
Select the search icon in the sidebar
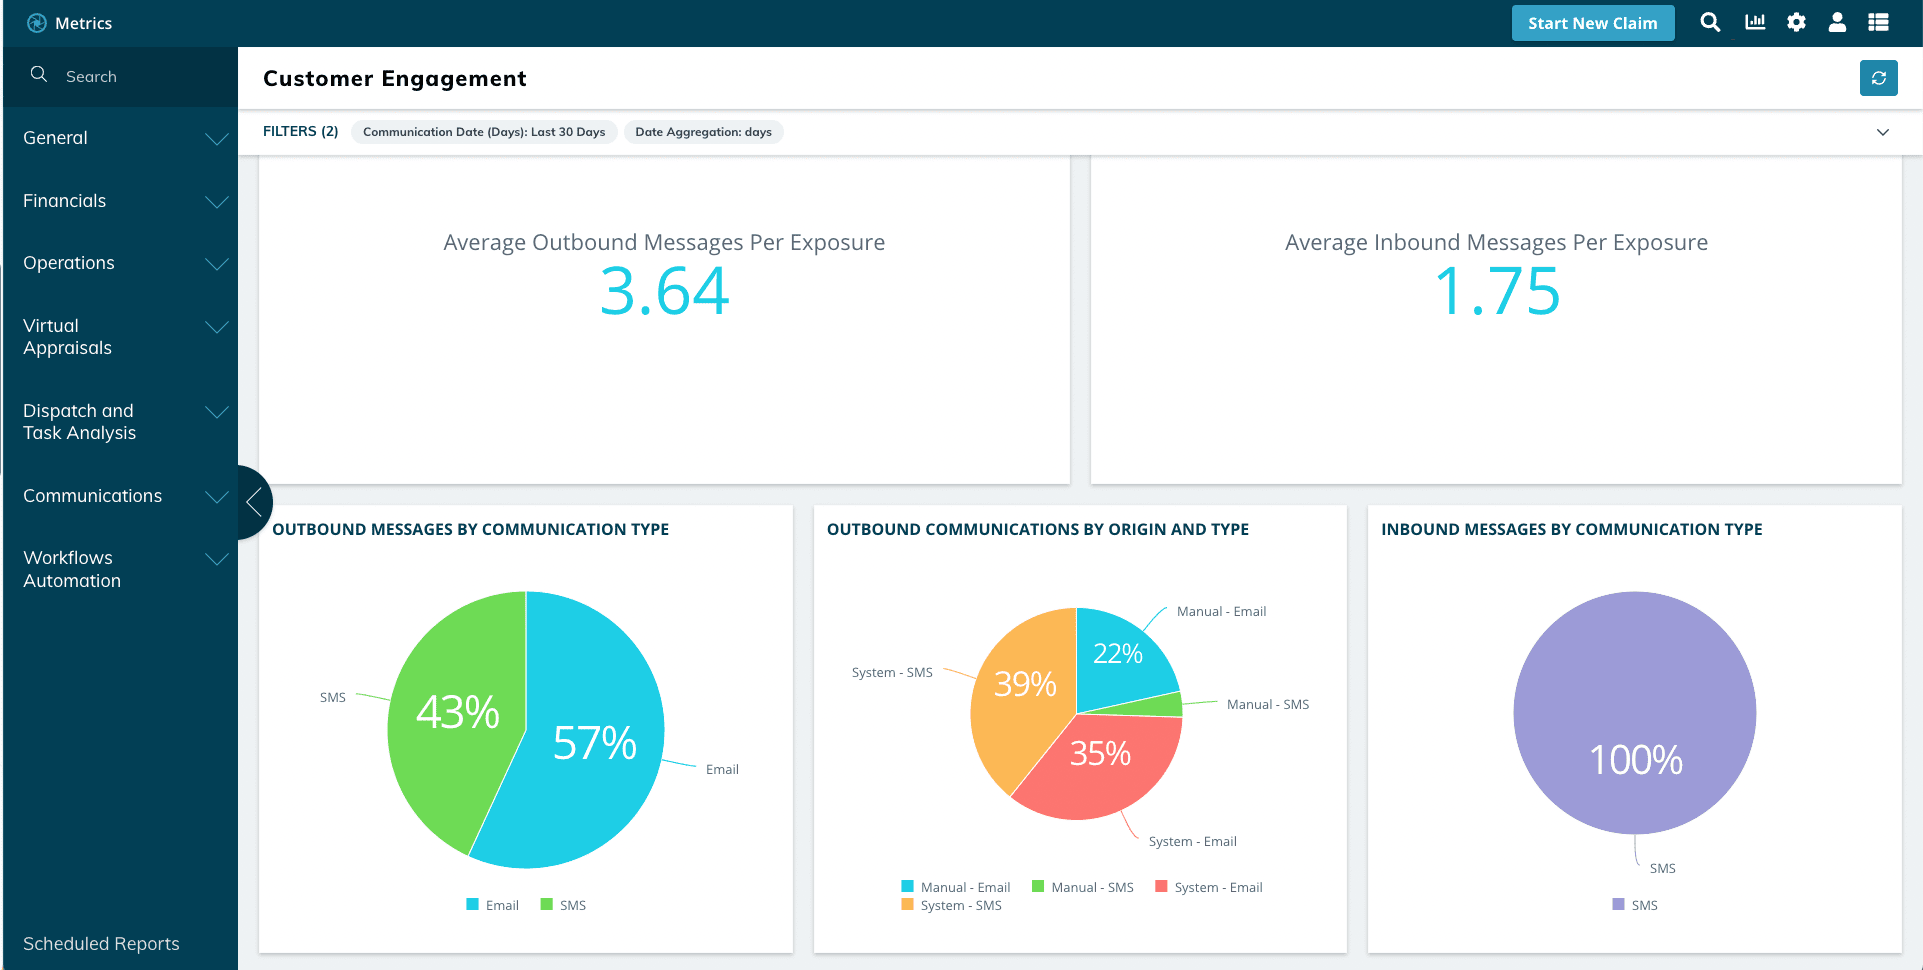click(38, 74)
